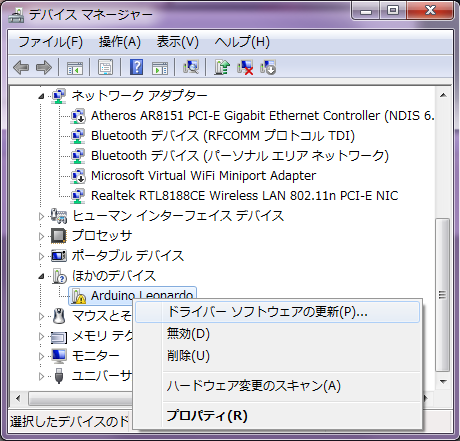Click the Disable device toolbar icon with down arrow

tap(268, 67)
